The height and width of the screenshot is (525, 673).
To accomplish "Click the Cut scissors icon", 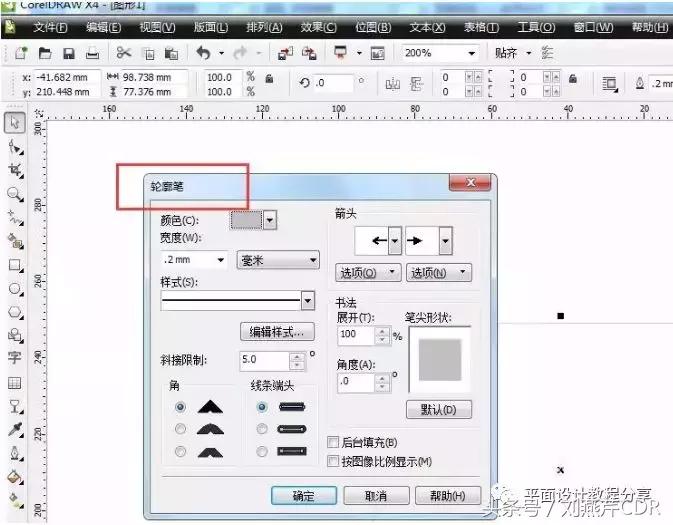I will (124, 53).
